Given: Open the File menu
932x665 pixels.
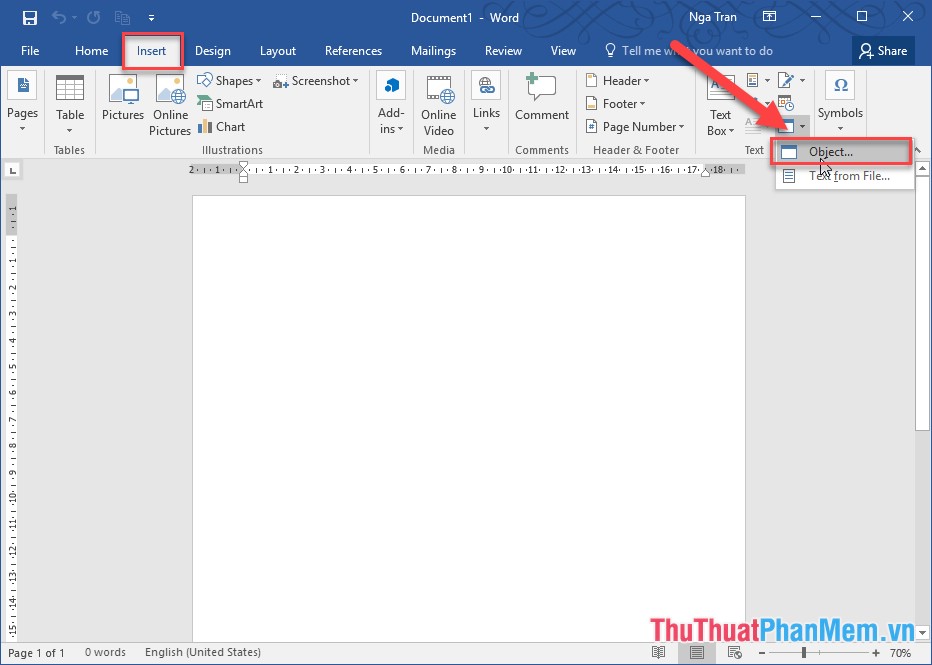Looking at the screenshot, I should (x=30, y=51).
